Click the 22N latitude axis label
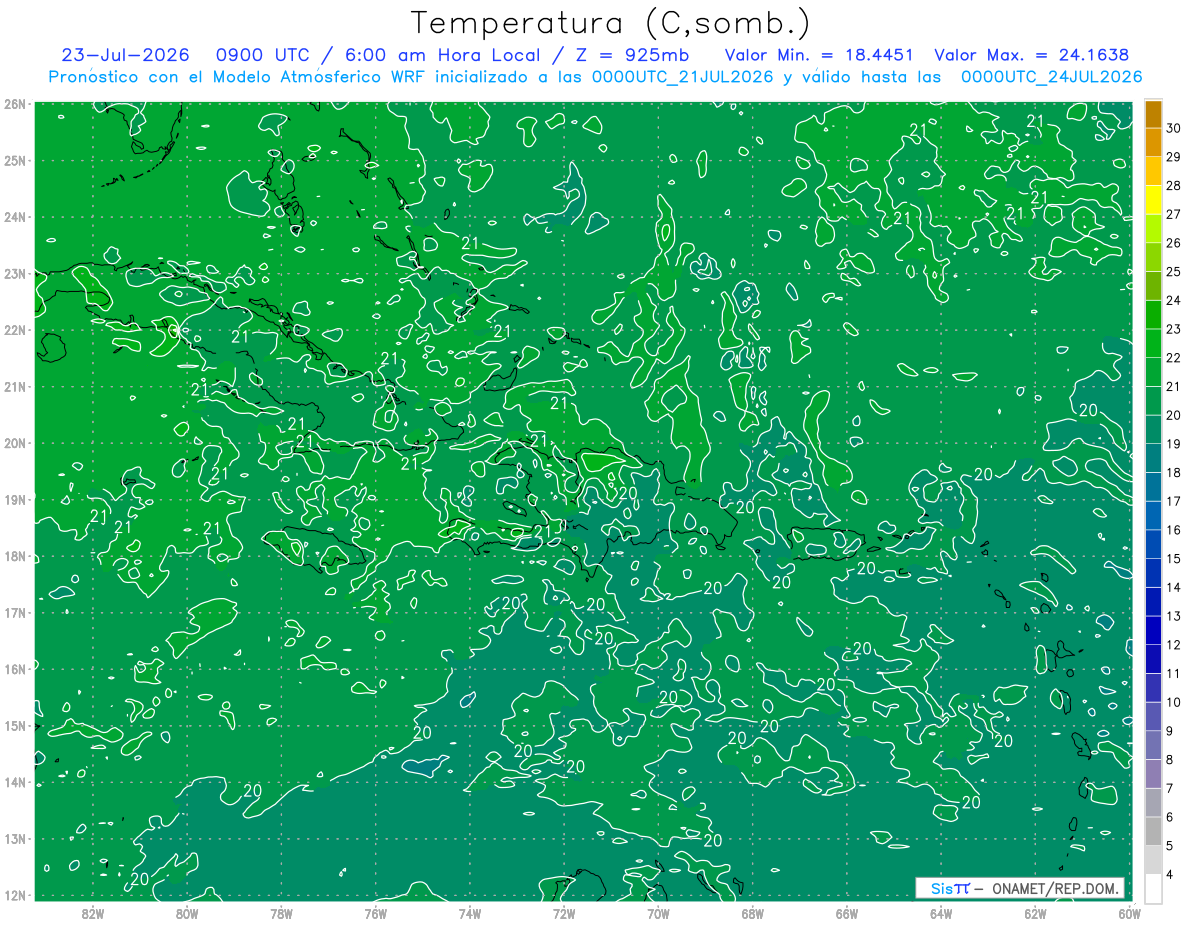The image size is (1200, 927). [15, 330]
